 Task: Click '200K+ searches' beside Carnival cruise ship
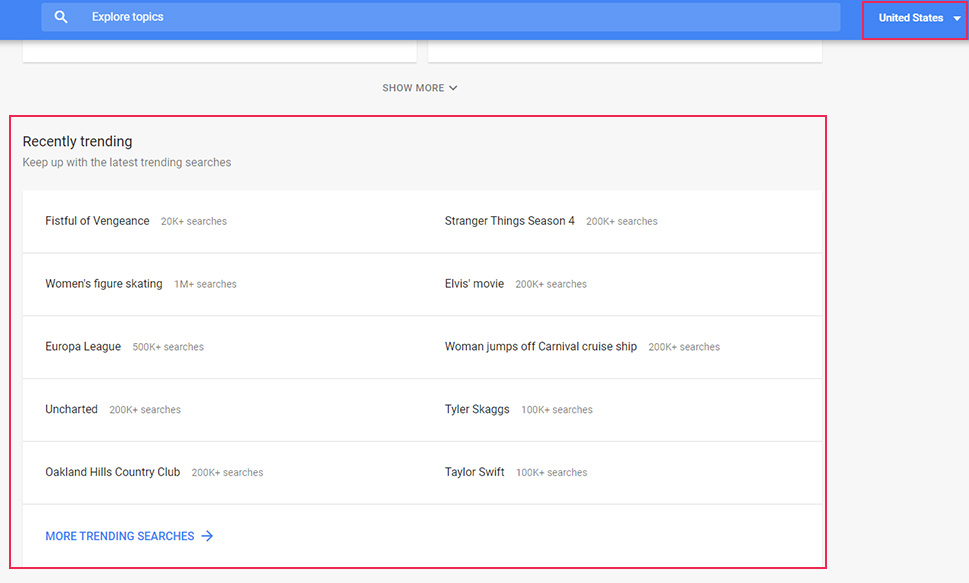point(684,347)
